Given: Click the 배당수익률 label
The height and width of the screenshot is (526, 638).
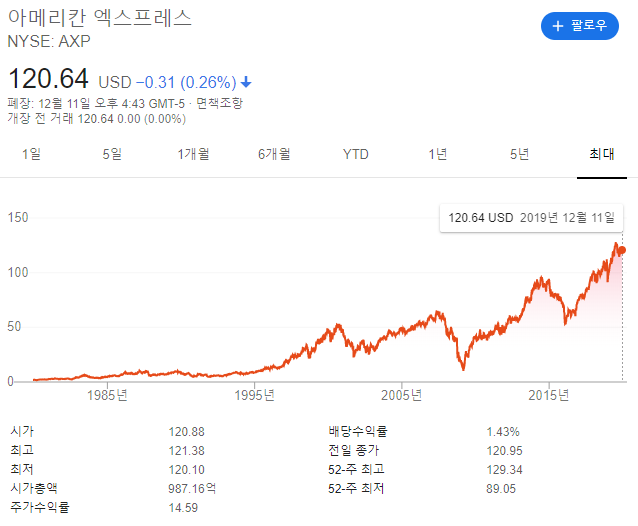Looking at the screenshot, I should 358,431.
